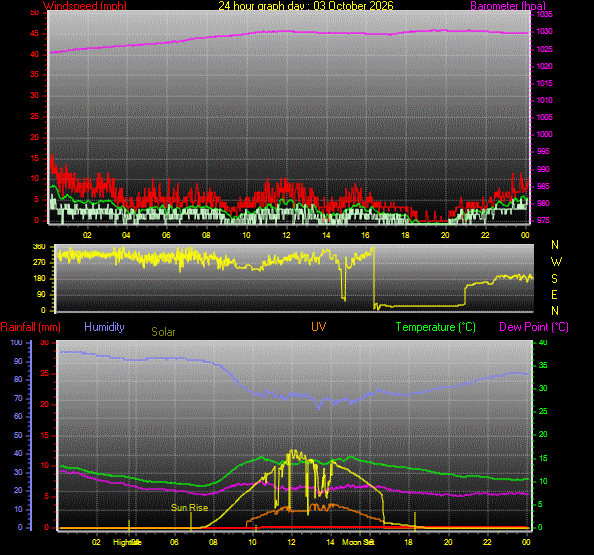Viewport: 594px width, 555px height.
Task: Click the Humidity legend label
Action: pyautogui.click(x=104, y=327)
